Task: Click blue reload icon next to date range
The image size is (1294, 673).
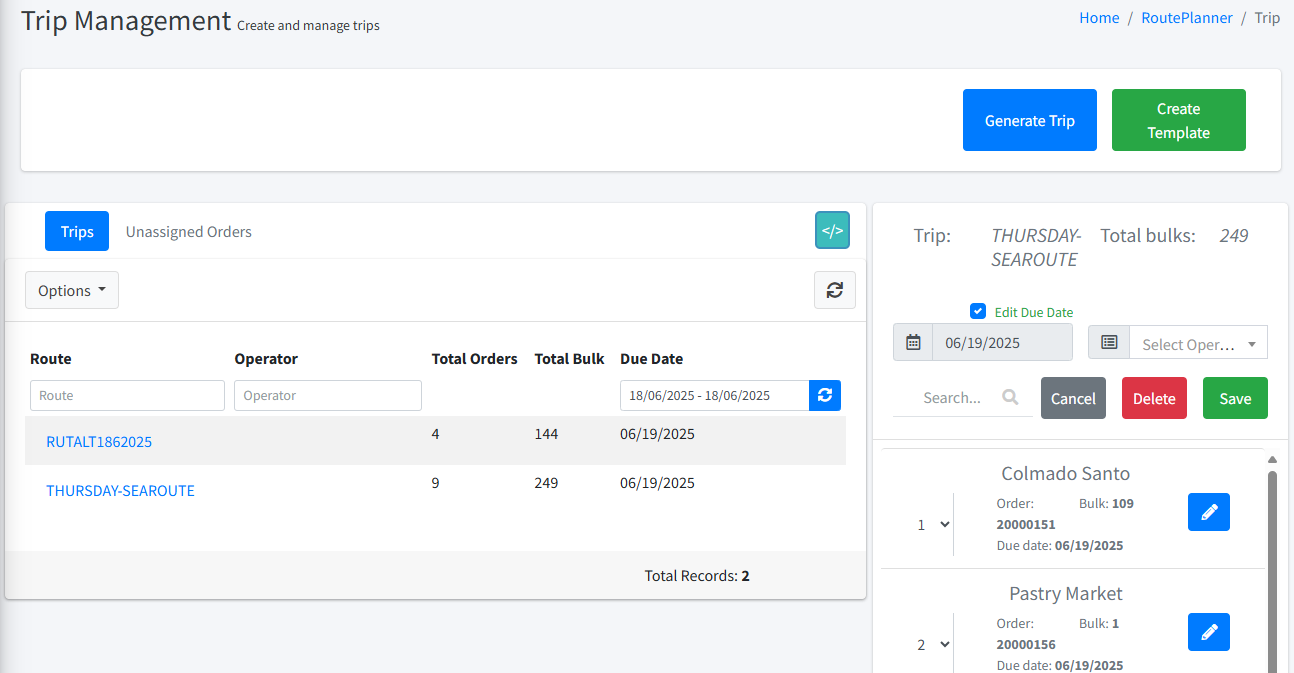Action: pyautogui.click(x=825, y=395)
